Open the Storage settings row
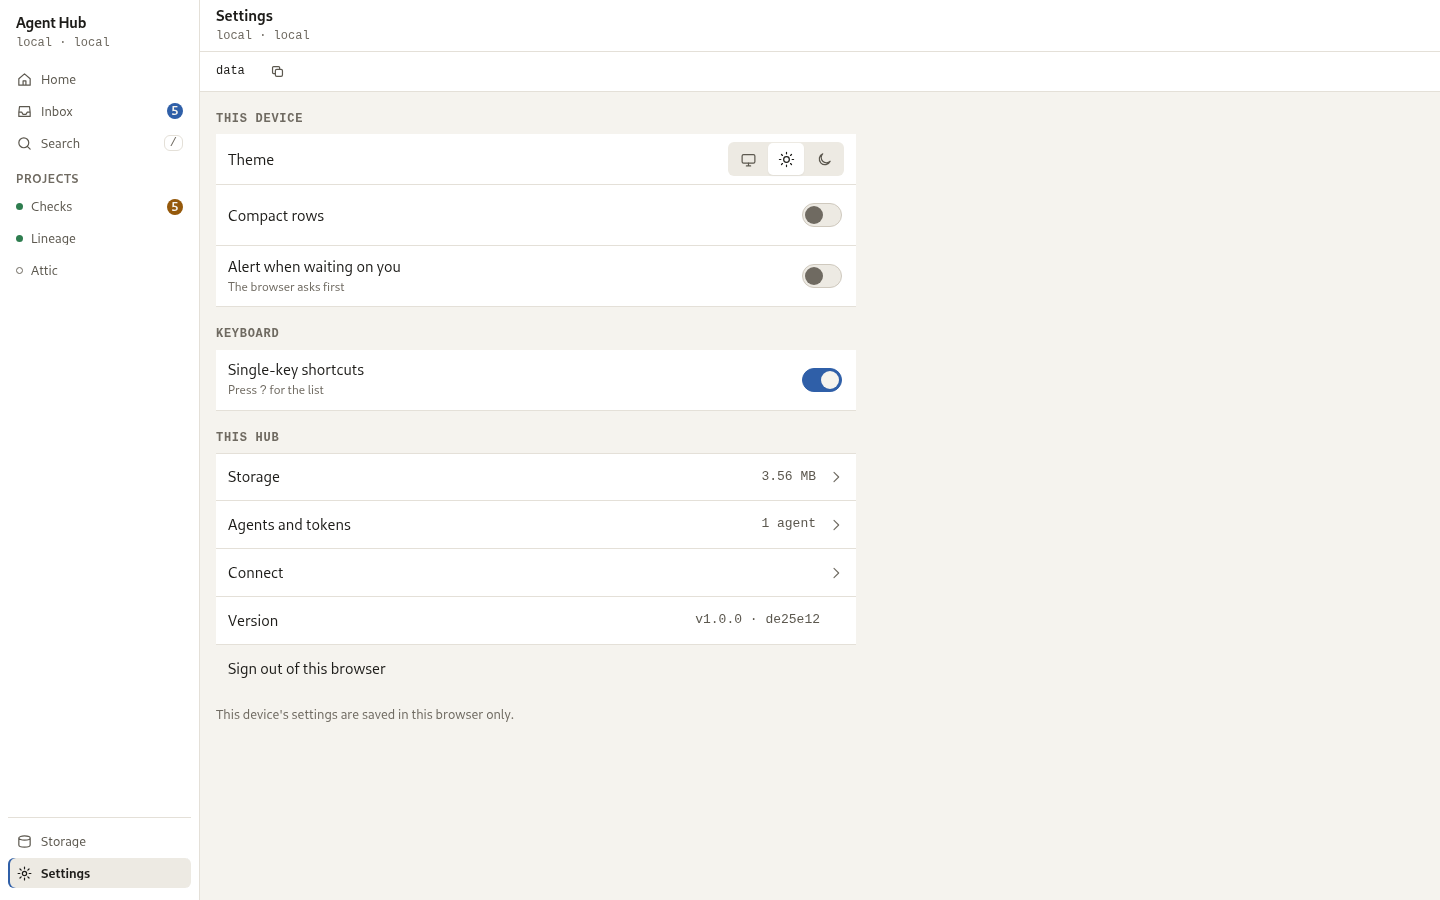This screenshot has height=900, width=1440. 536,477
